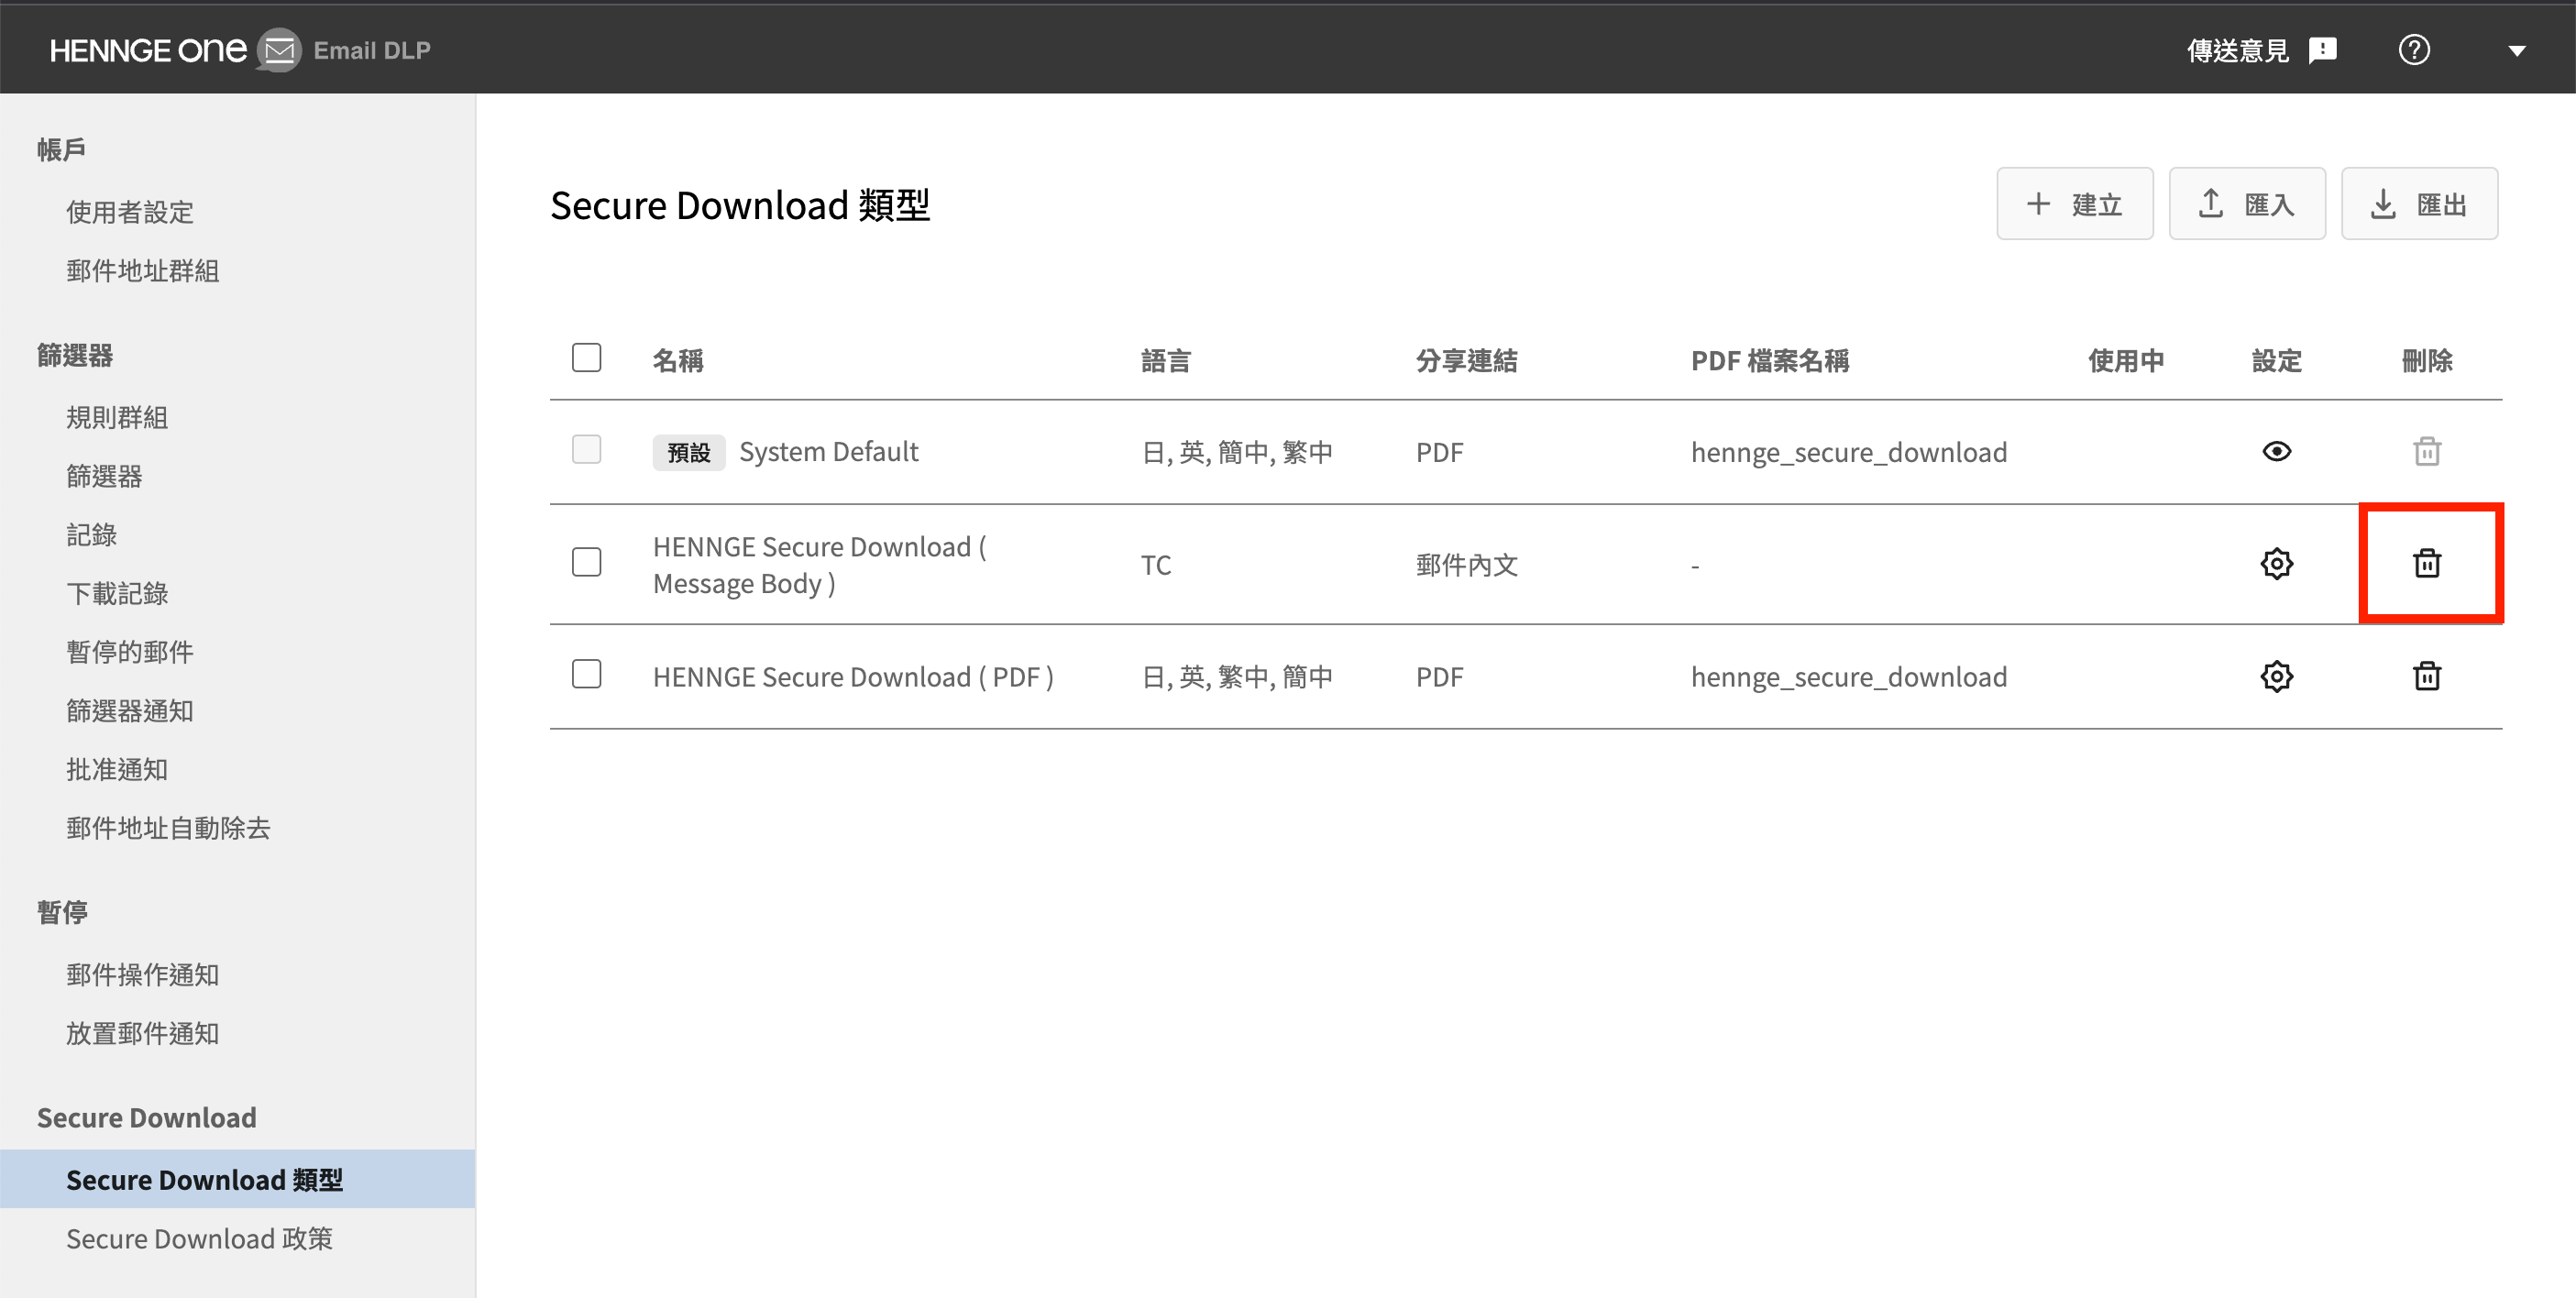Click the 名稱 column header
Viewport: 2576px width, 1298px height.
(678, 360)
